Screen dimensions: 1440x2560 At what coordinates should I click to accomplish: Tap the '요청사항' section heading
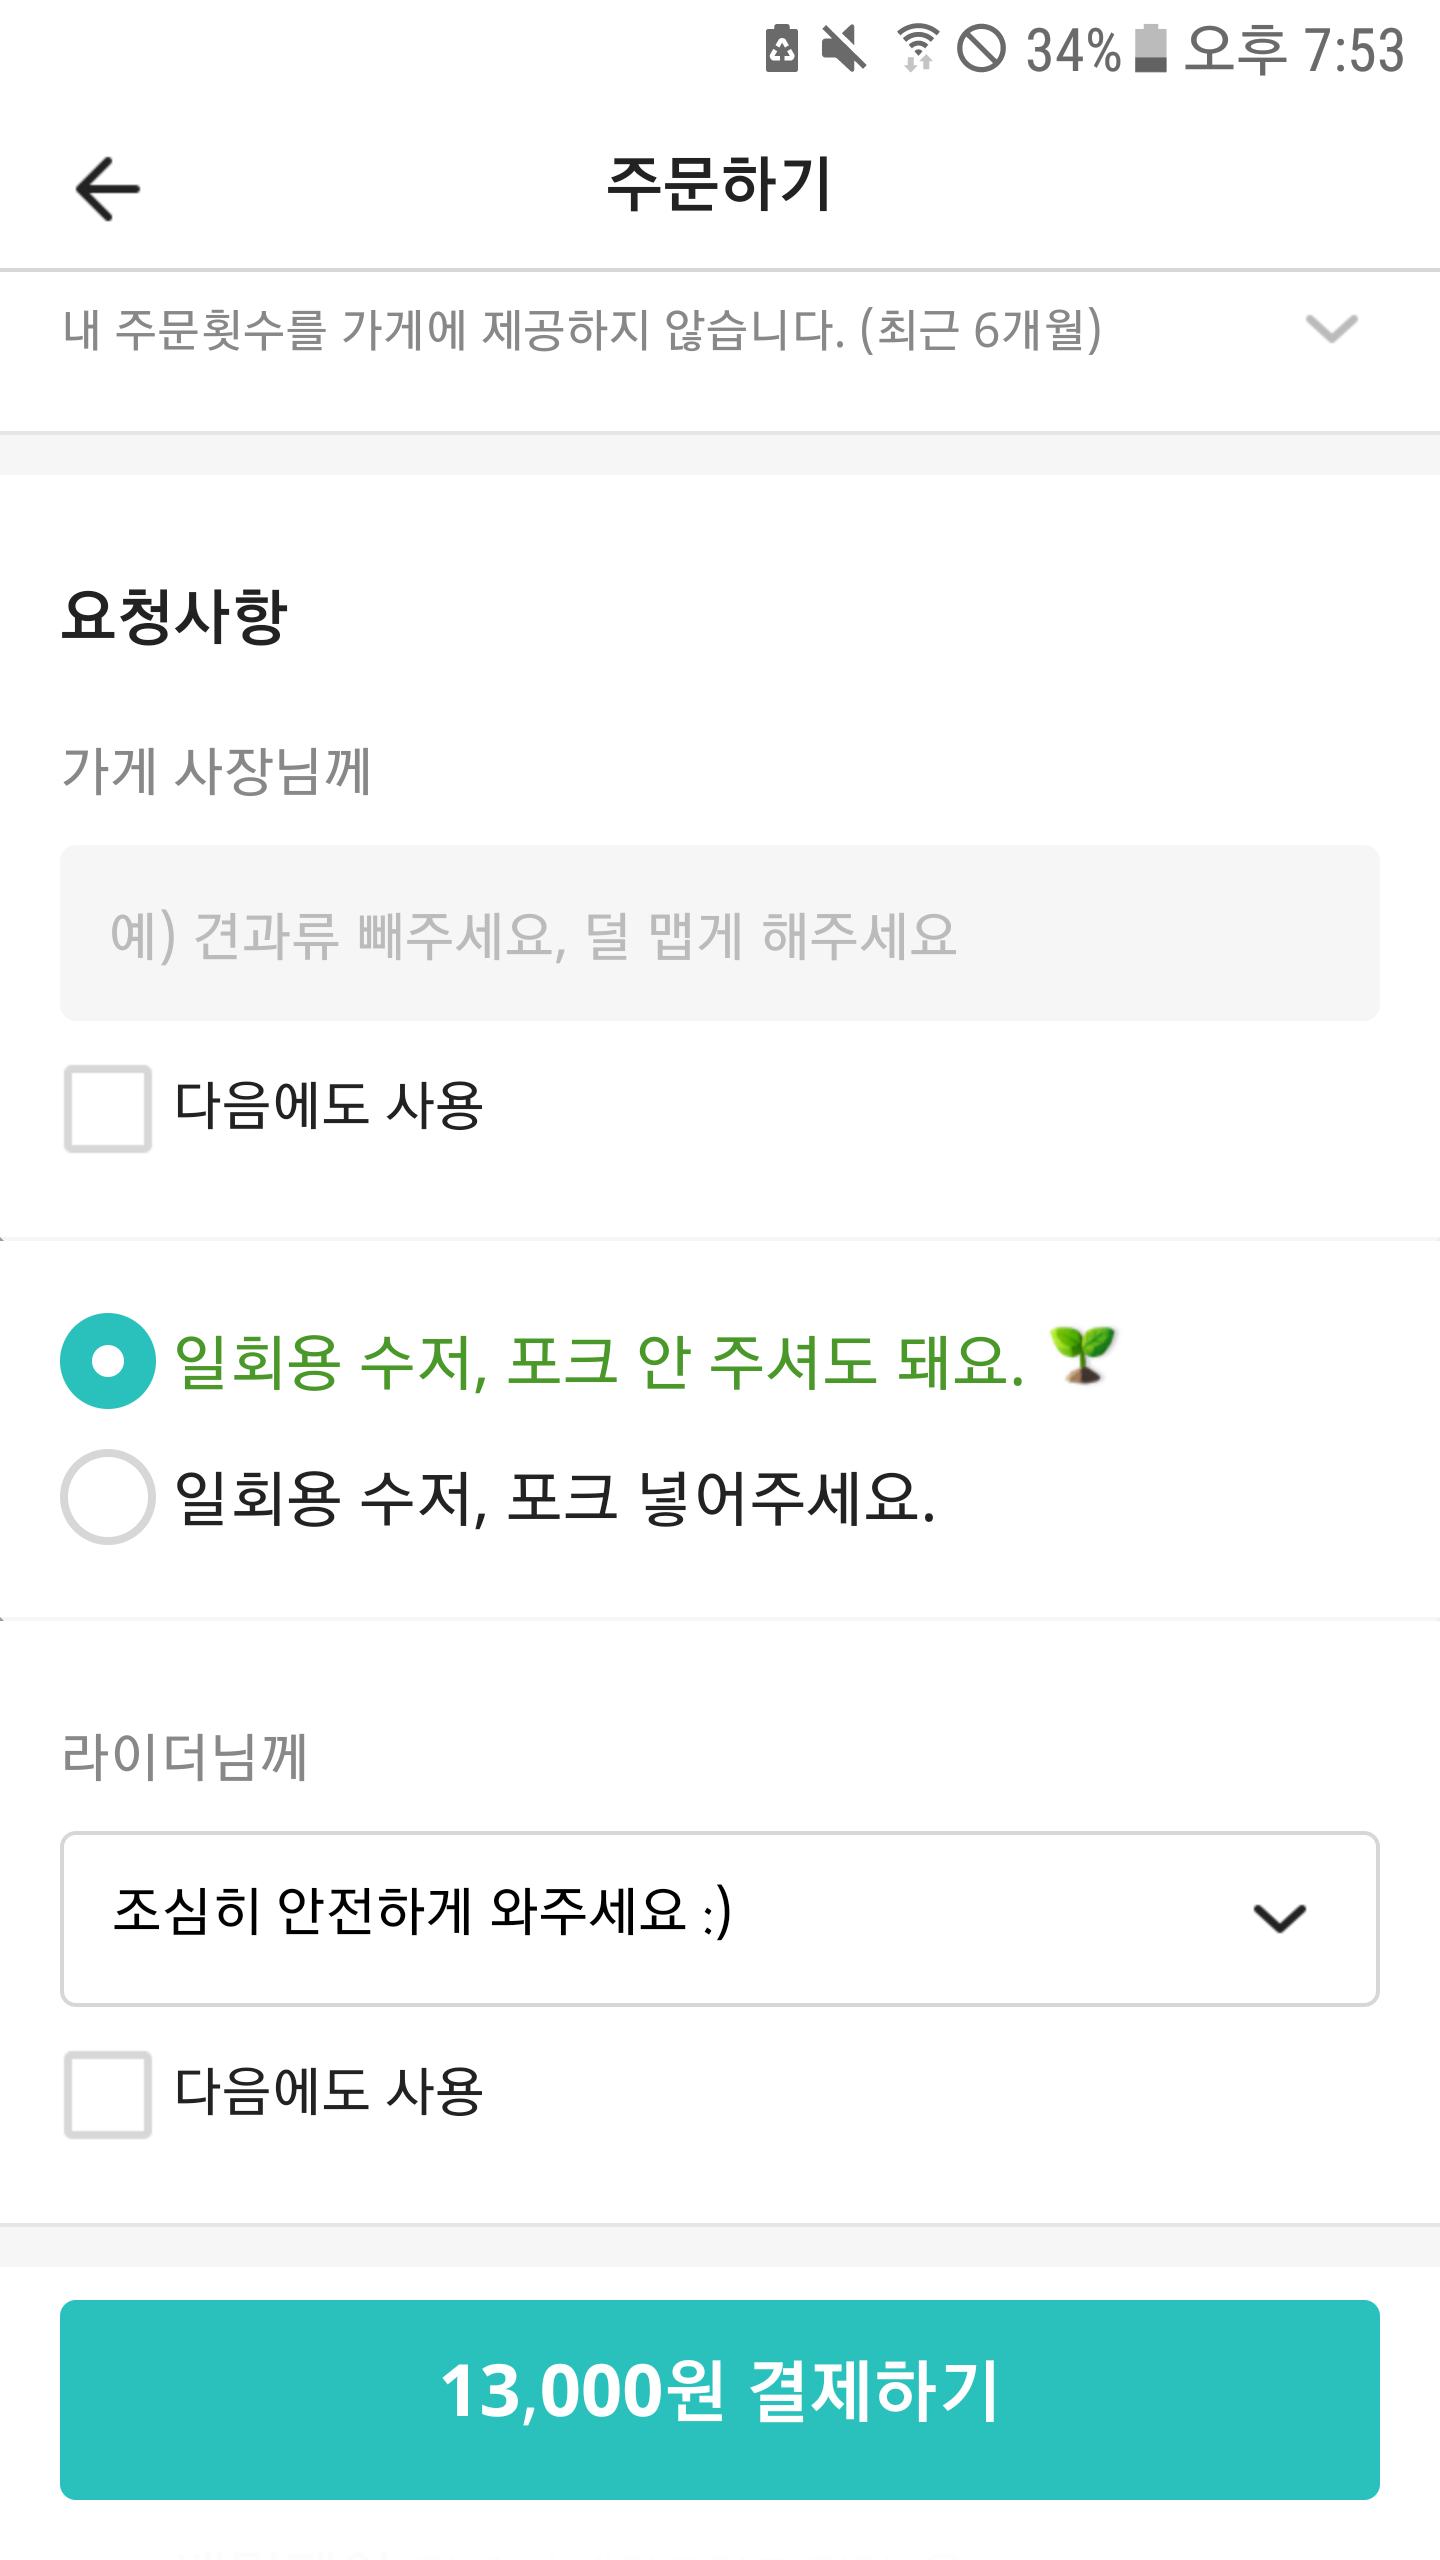pyautogui.click(x=175, y=615)
